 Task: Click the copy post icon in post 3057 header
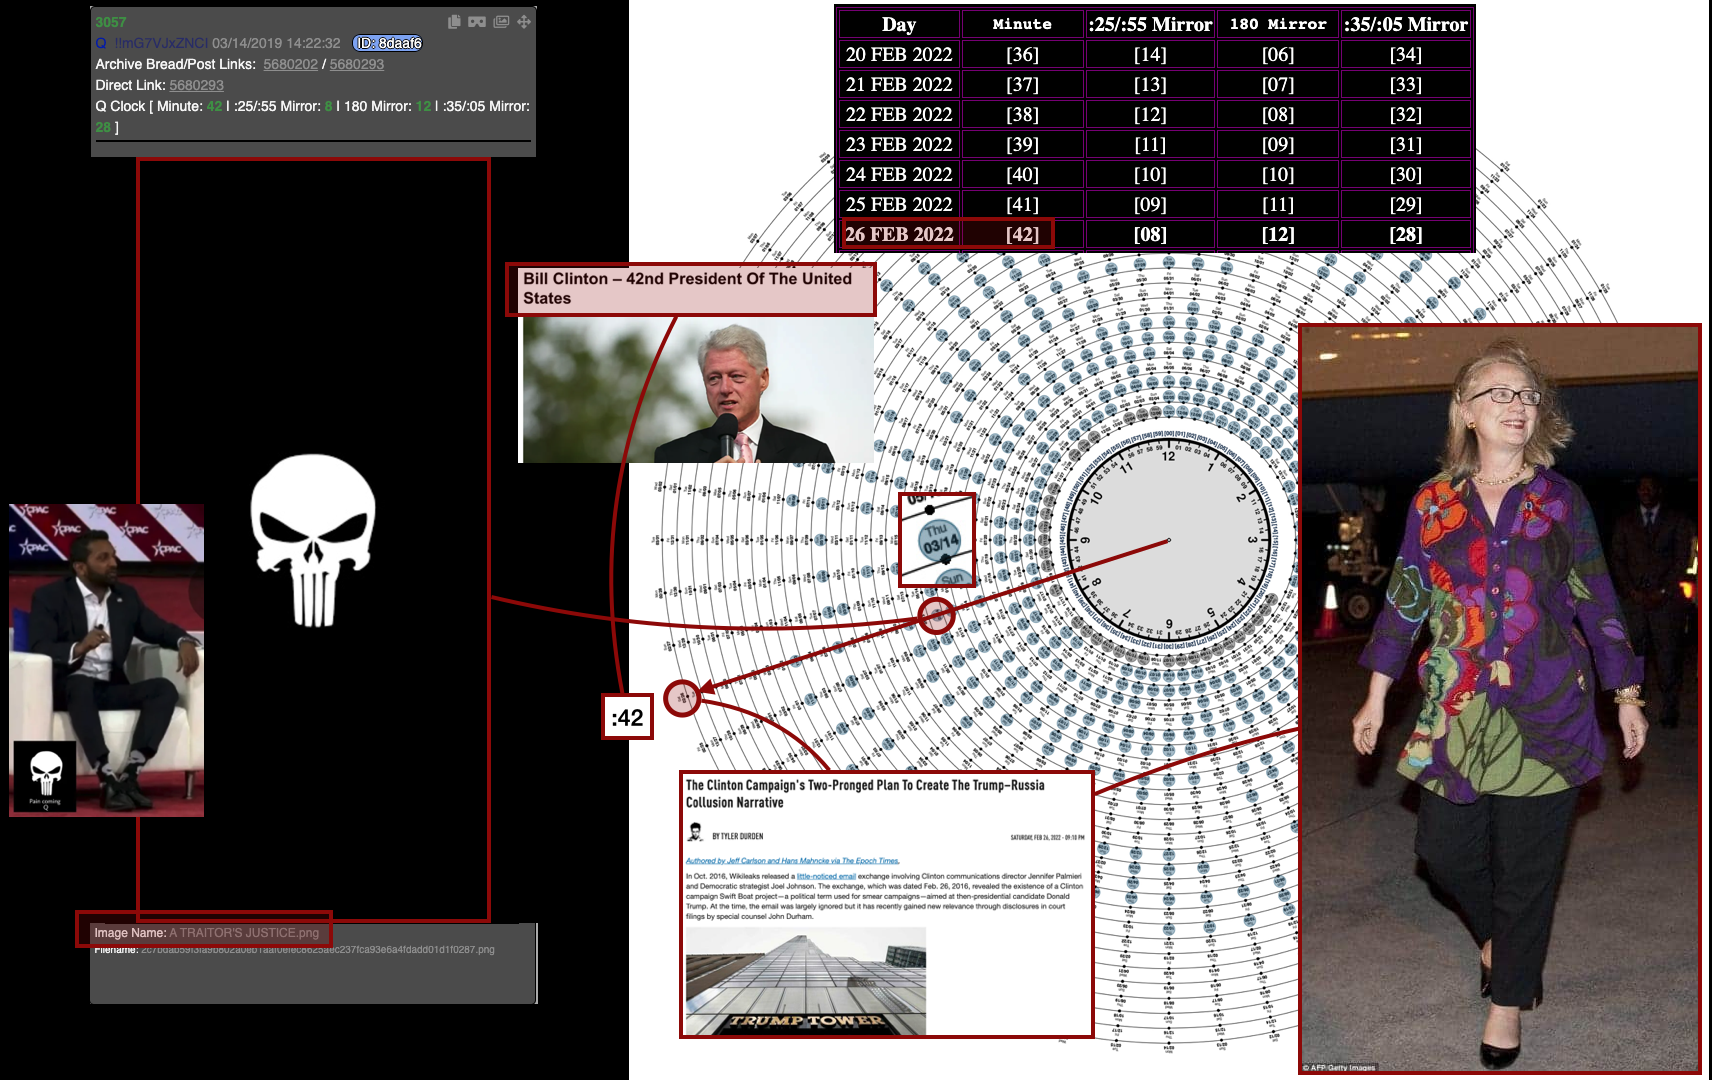(x=454, y=21)
